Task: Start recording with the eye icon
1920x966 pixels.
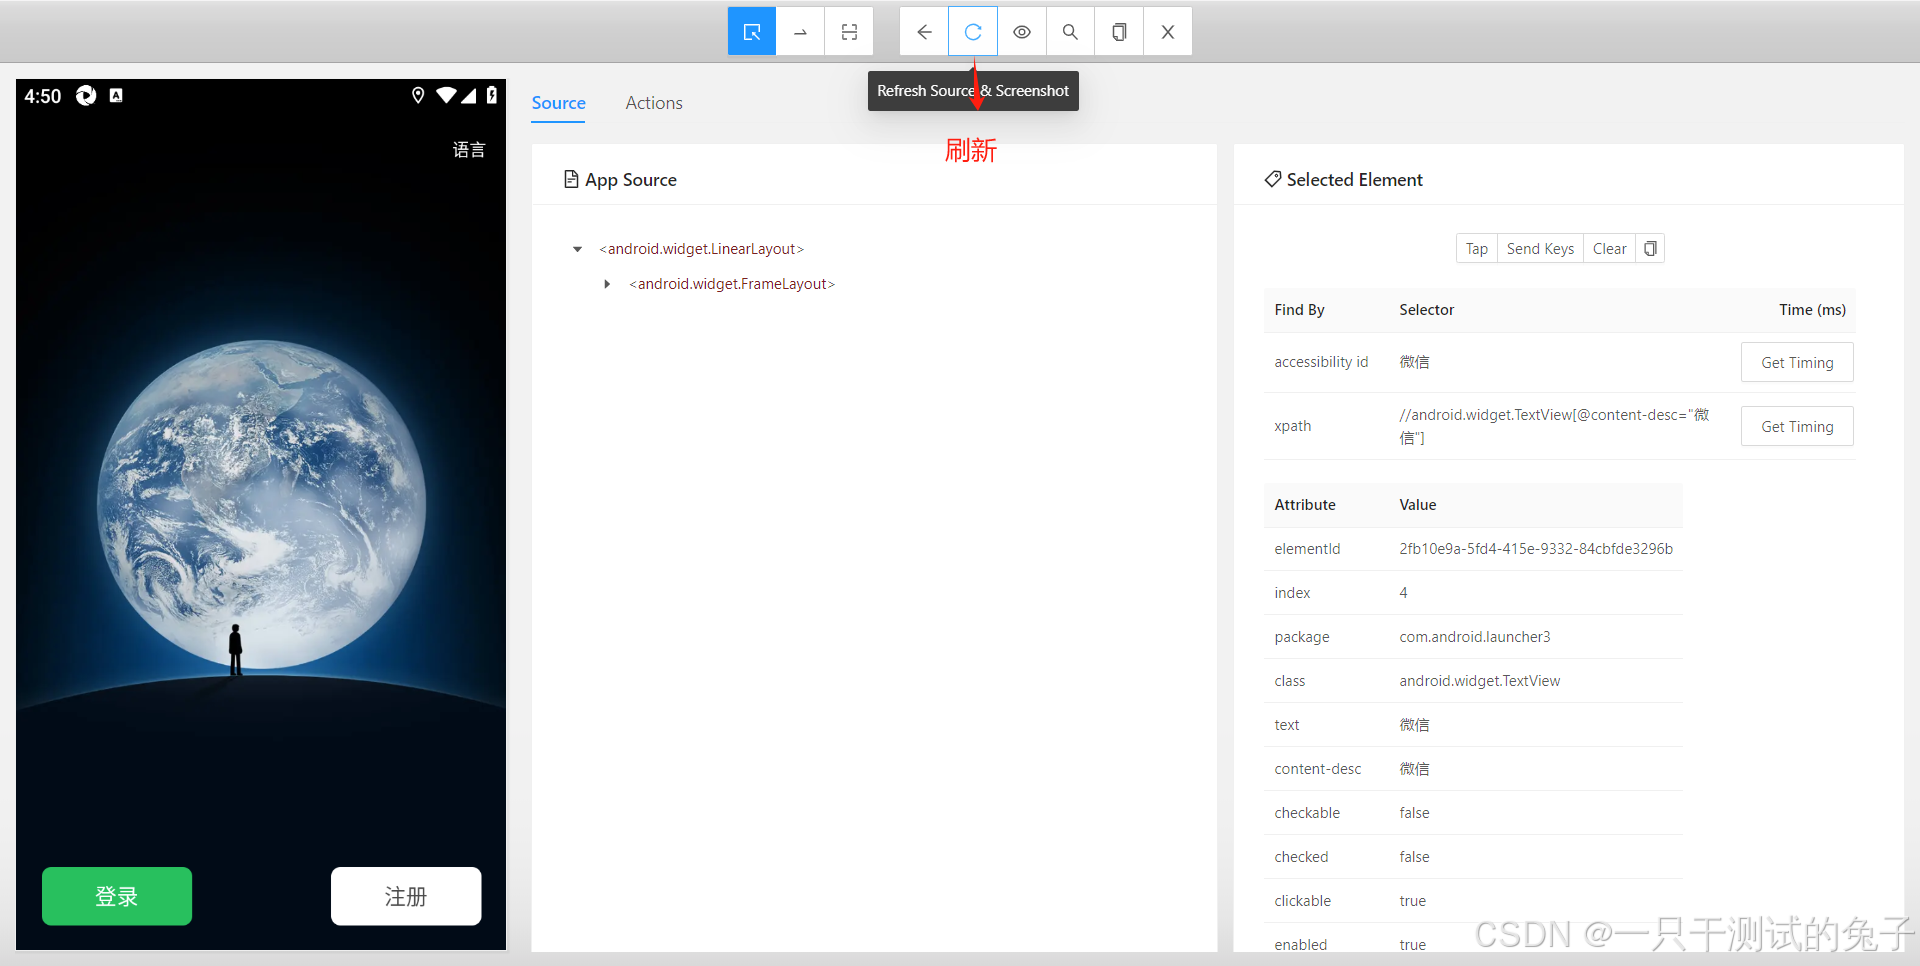Action: (1022, 32)
